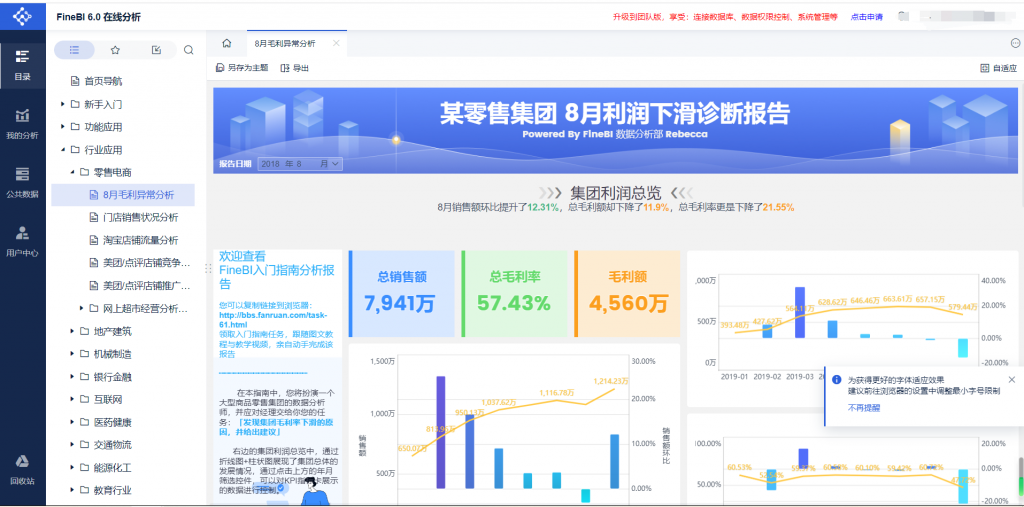Click 另存为主题 button

[x=242, y=68]
